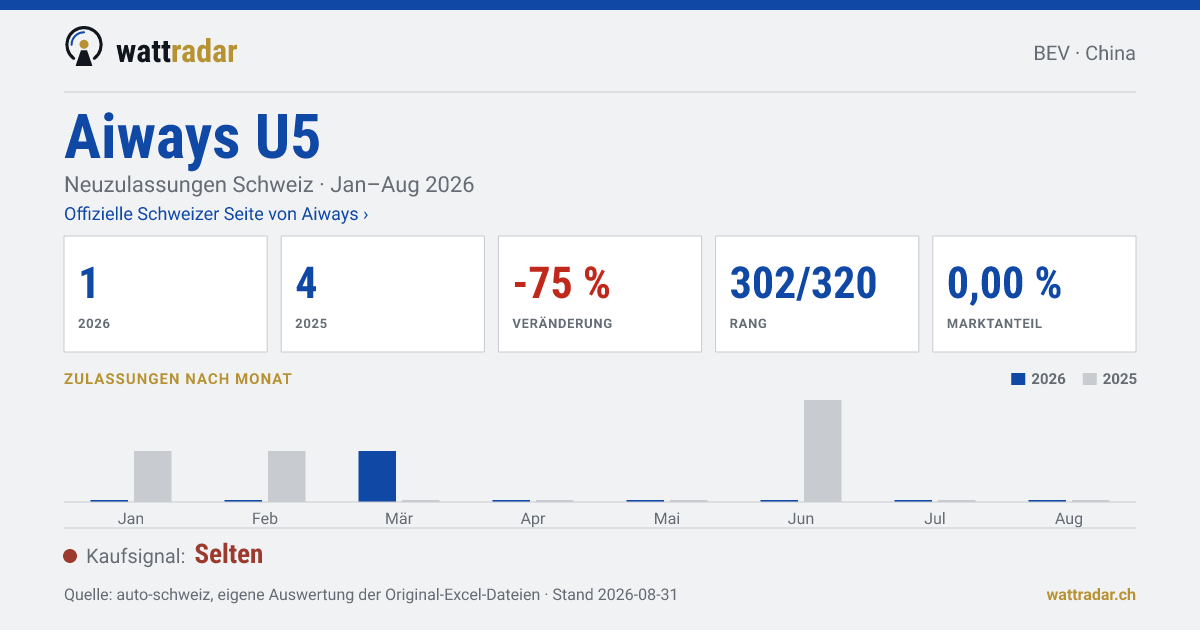Image resolution: width=1200 pixels, height=630 pixels.
Task: Click the wattradar radar logo icon
Action: (x=84, y=47)
